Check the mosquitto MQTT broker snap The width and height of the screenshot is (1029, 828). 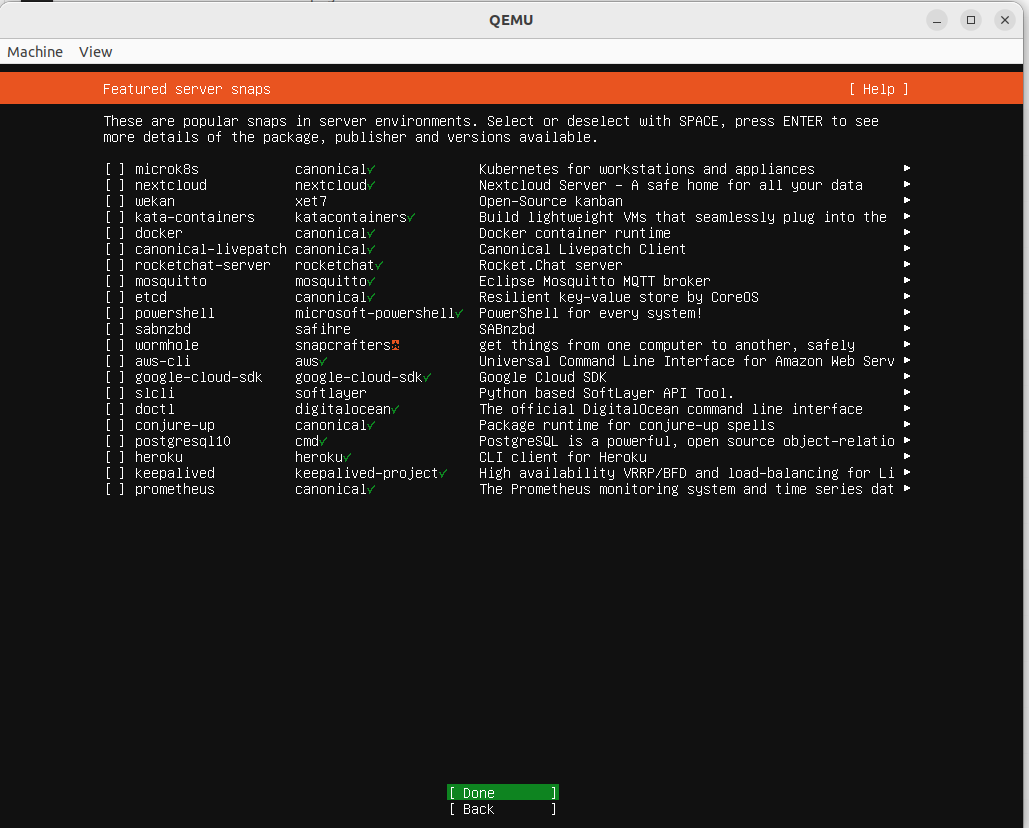[x=114, y=281]
